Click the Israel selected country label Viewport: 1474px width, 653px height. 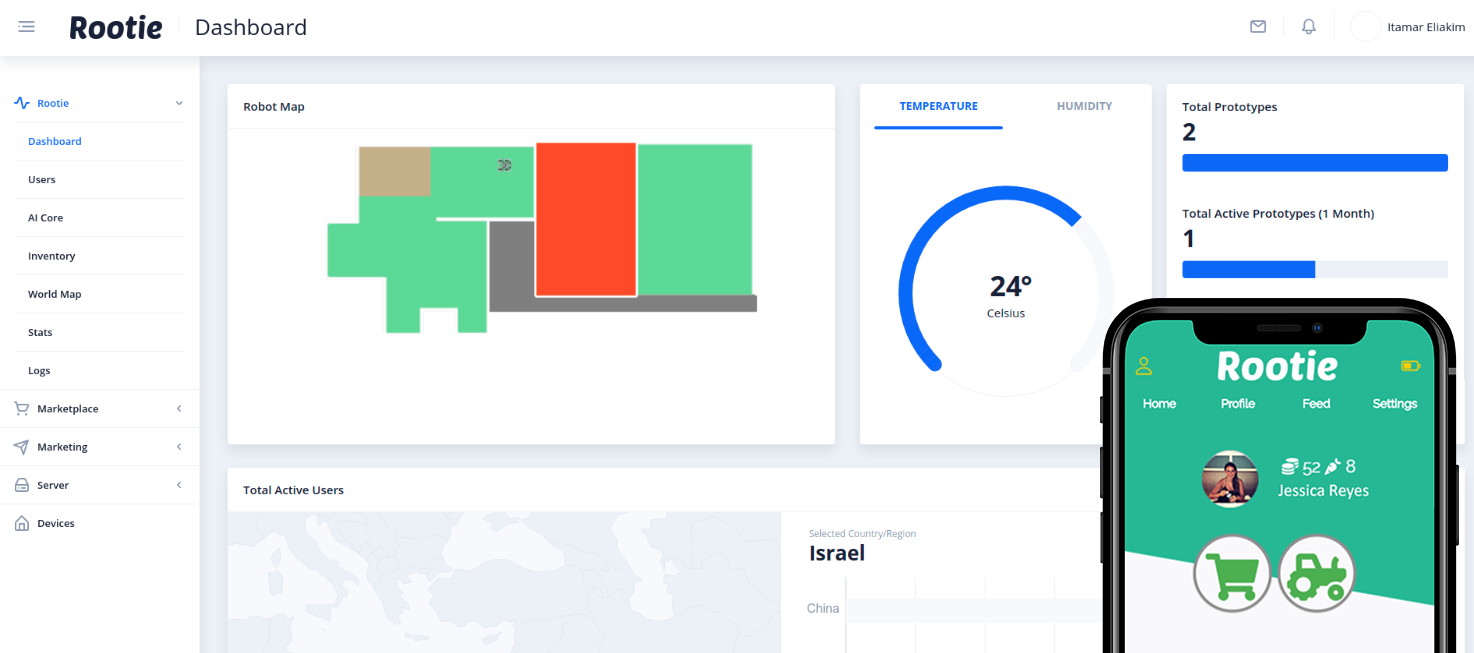[837, 553]
